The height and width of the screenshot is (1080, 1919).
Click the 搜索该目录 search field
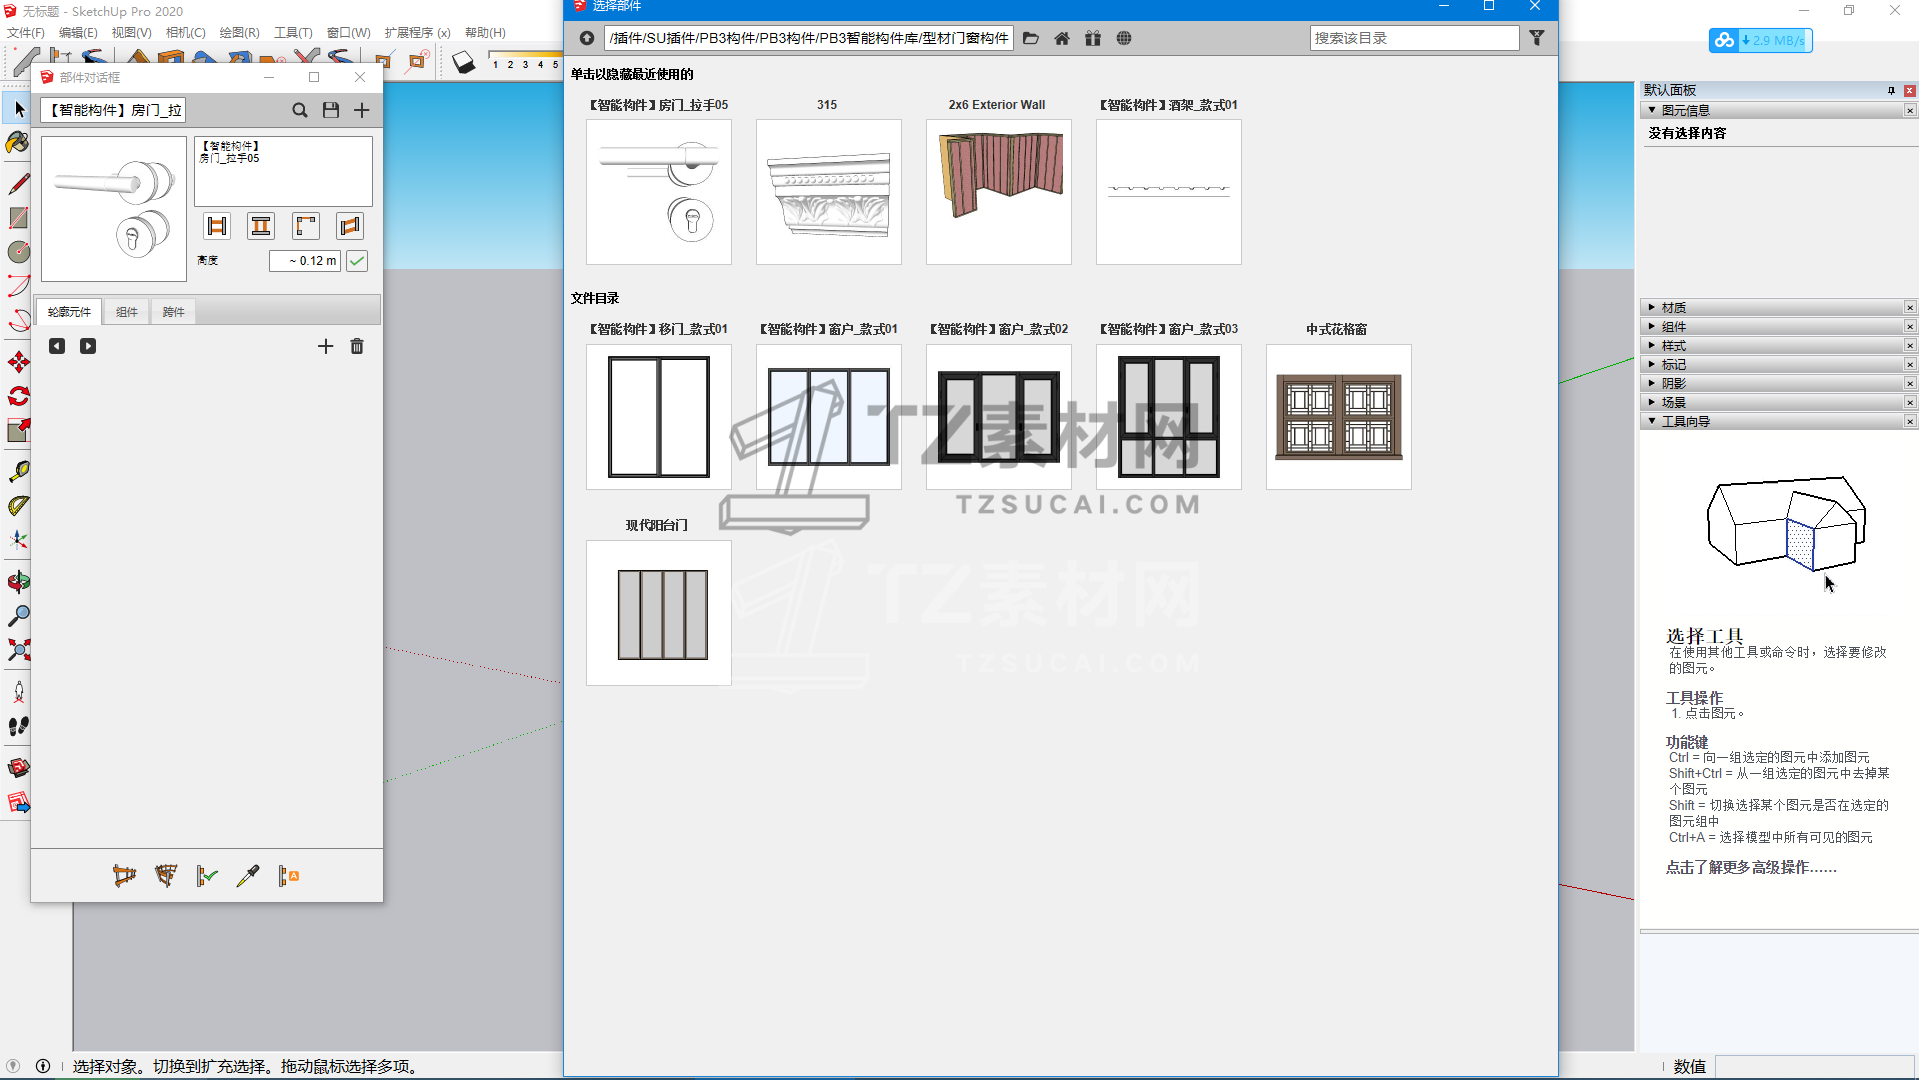(1414, 38)
